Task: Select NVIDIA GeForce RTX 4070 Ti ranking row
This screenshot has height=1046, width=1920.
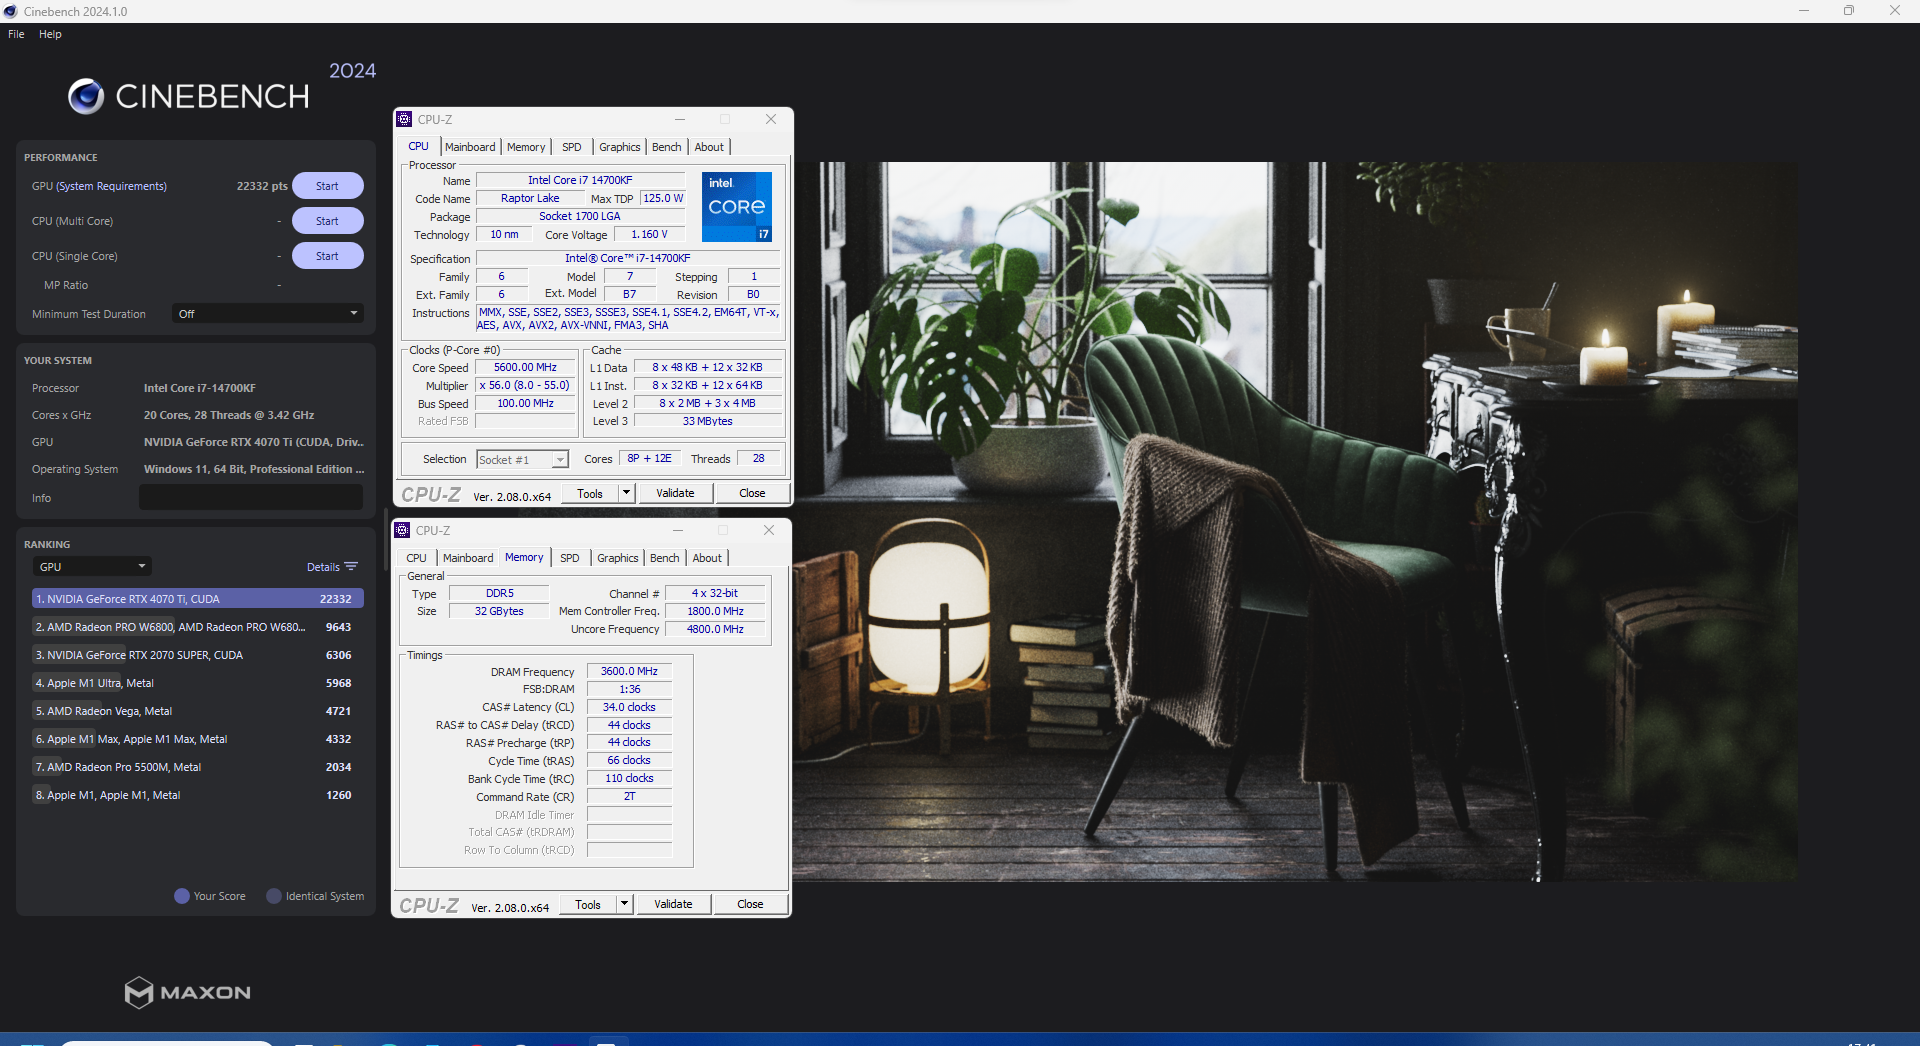Action: (x=197, y=599)
